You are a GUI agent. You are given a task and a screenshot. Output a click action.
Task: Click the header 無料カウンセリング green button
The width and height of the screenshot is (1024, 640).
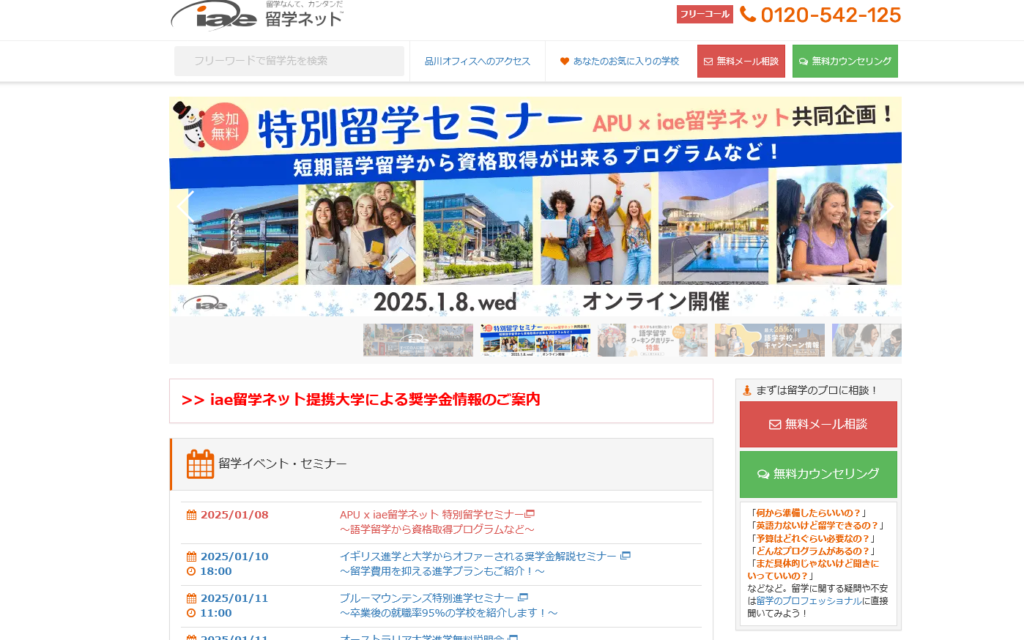coord(845,61)
